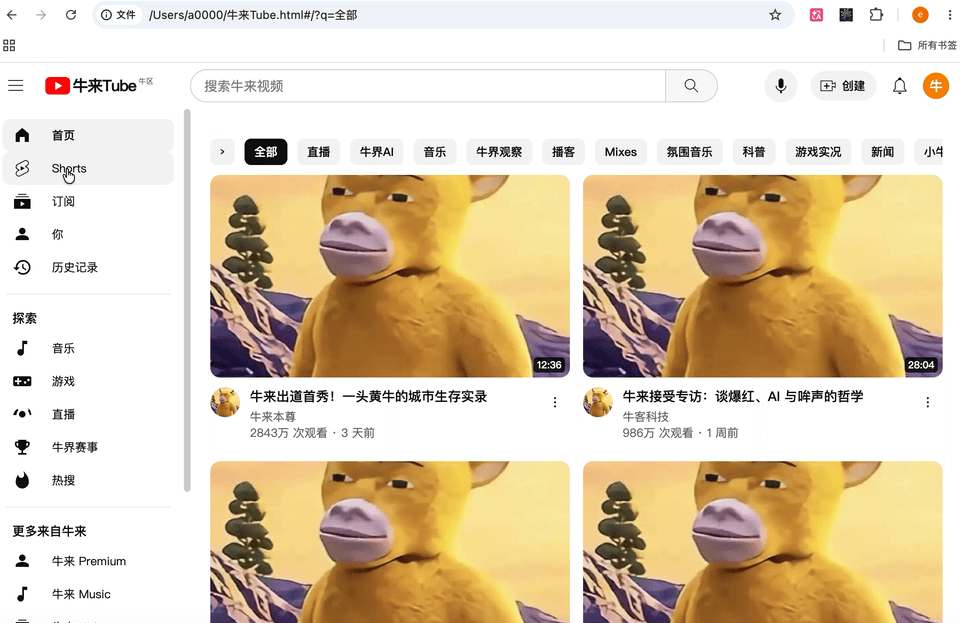The width and height of the screenshot is (960, 623).
Task: Reload the browser page
Action: point(71,15)
